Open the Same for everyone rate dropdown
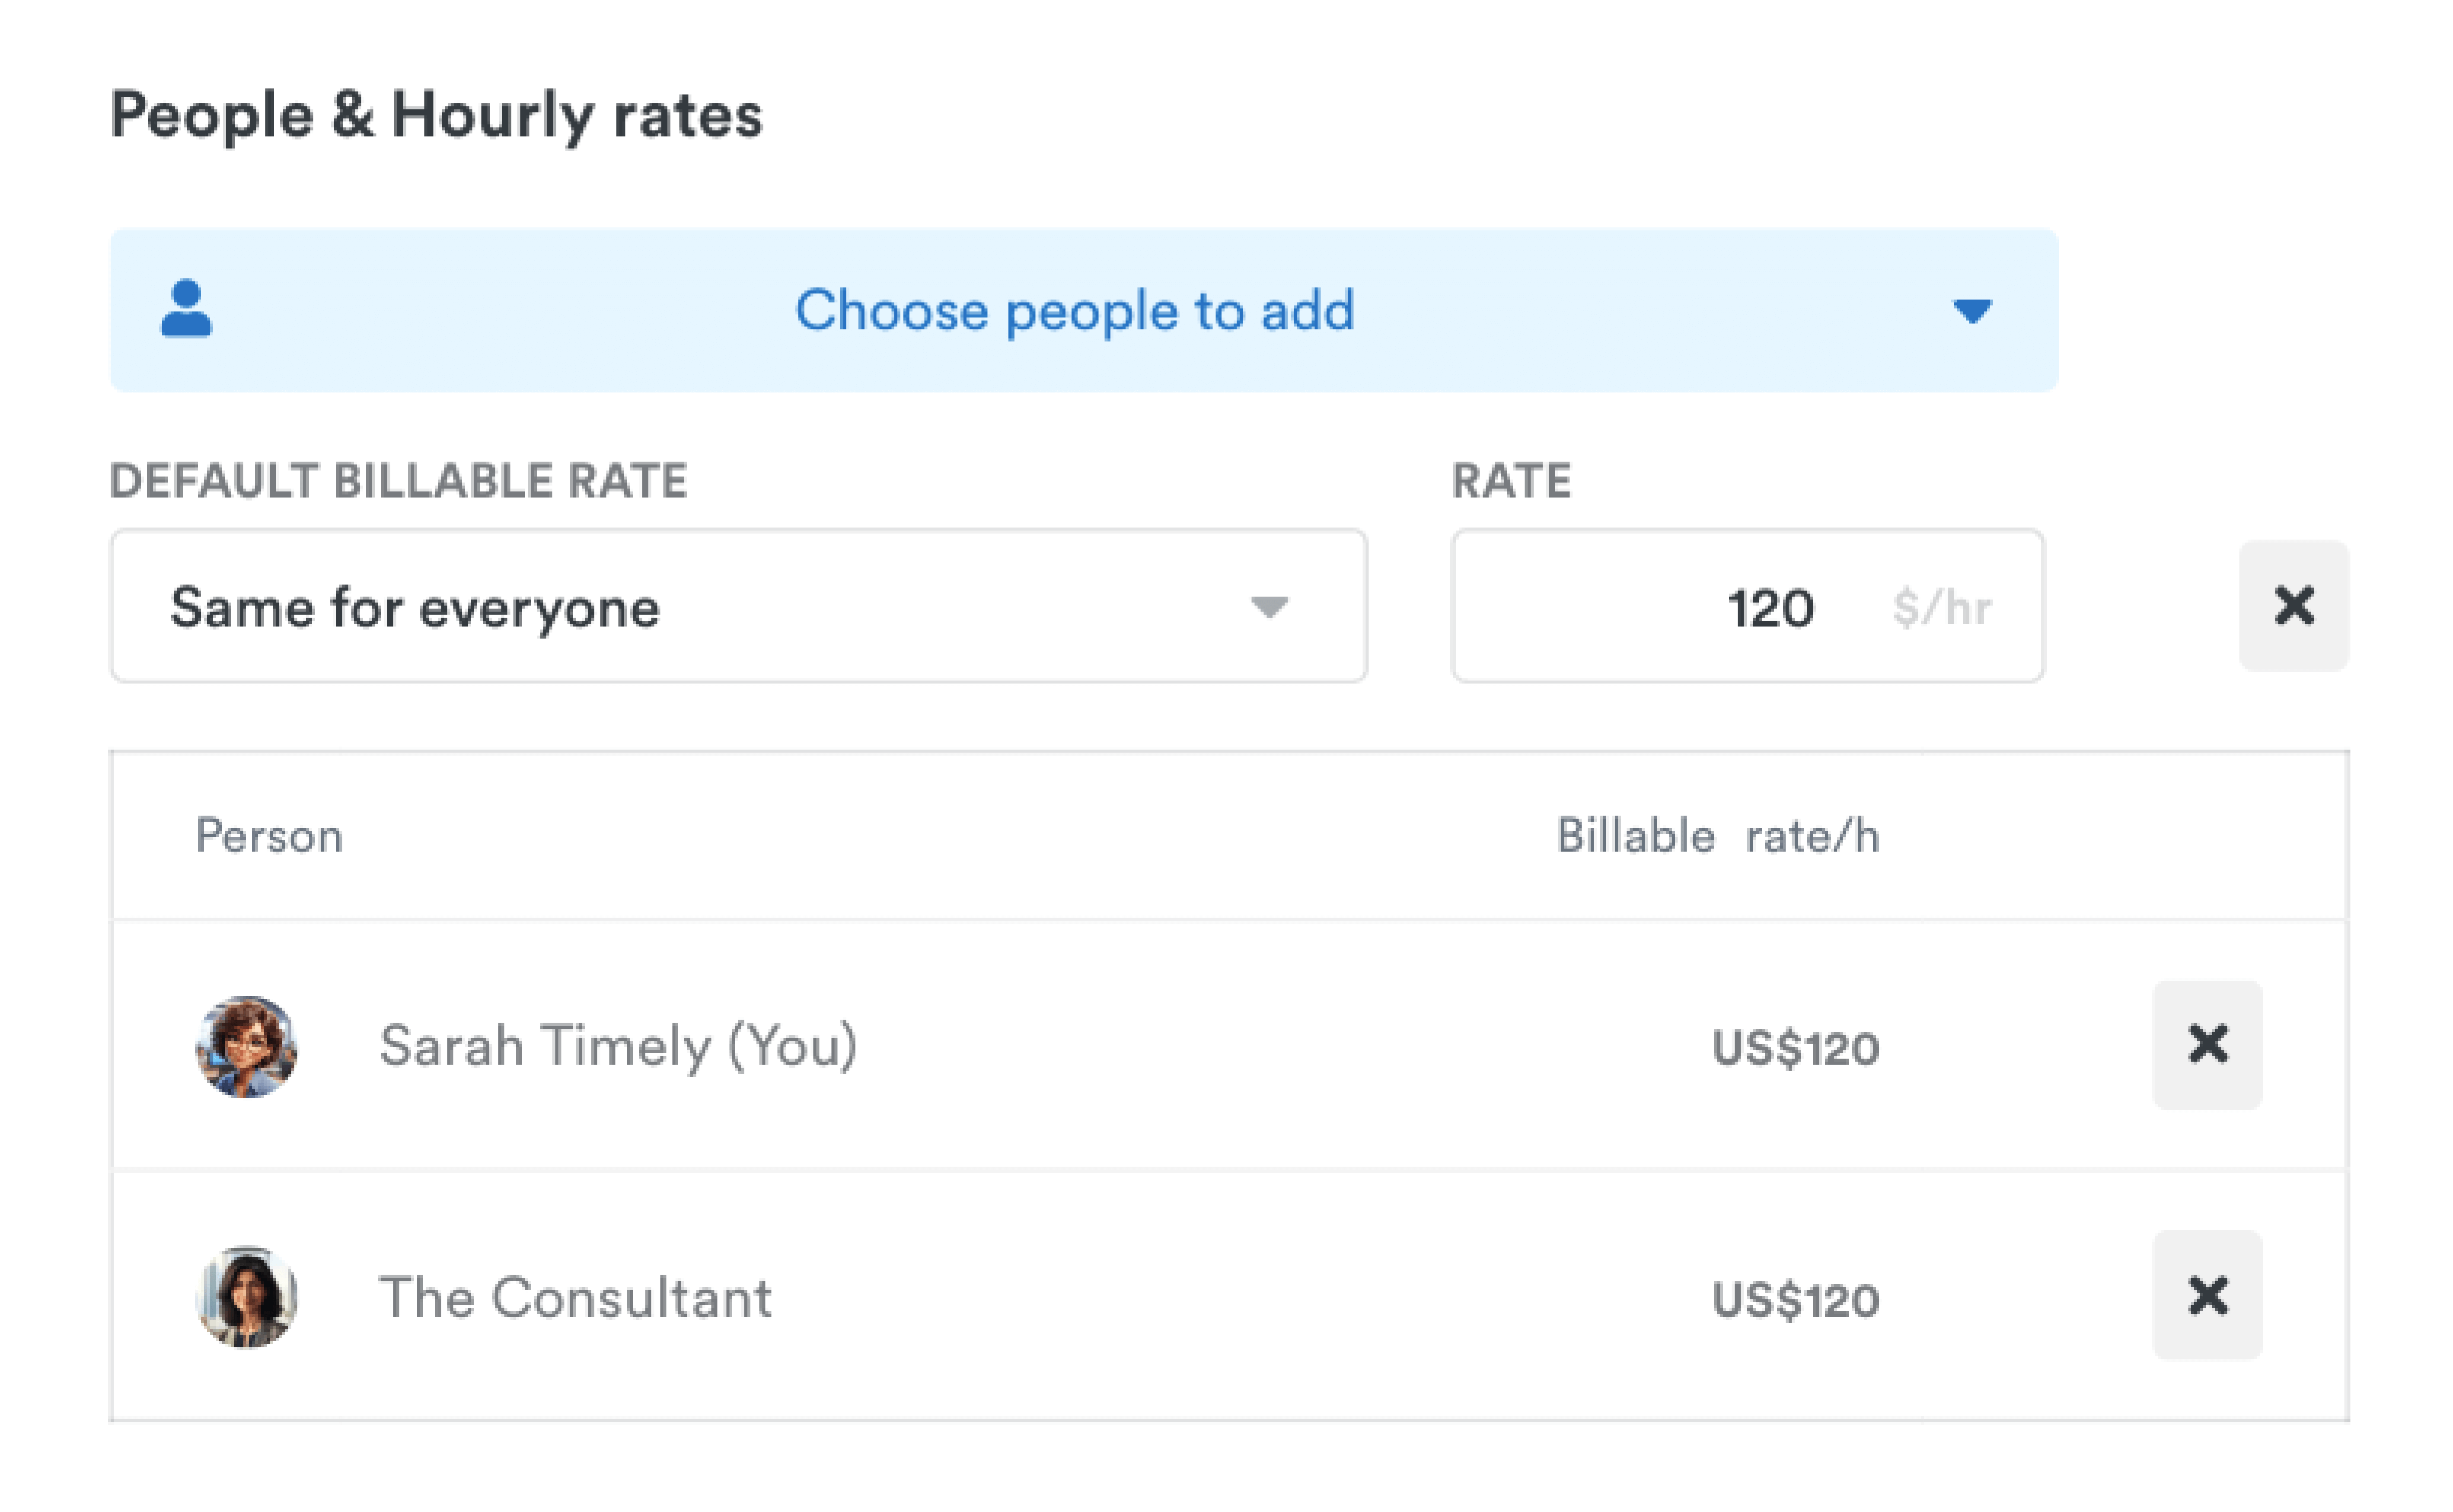2453x1512 pixels. coord(738,606)
